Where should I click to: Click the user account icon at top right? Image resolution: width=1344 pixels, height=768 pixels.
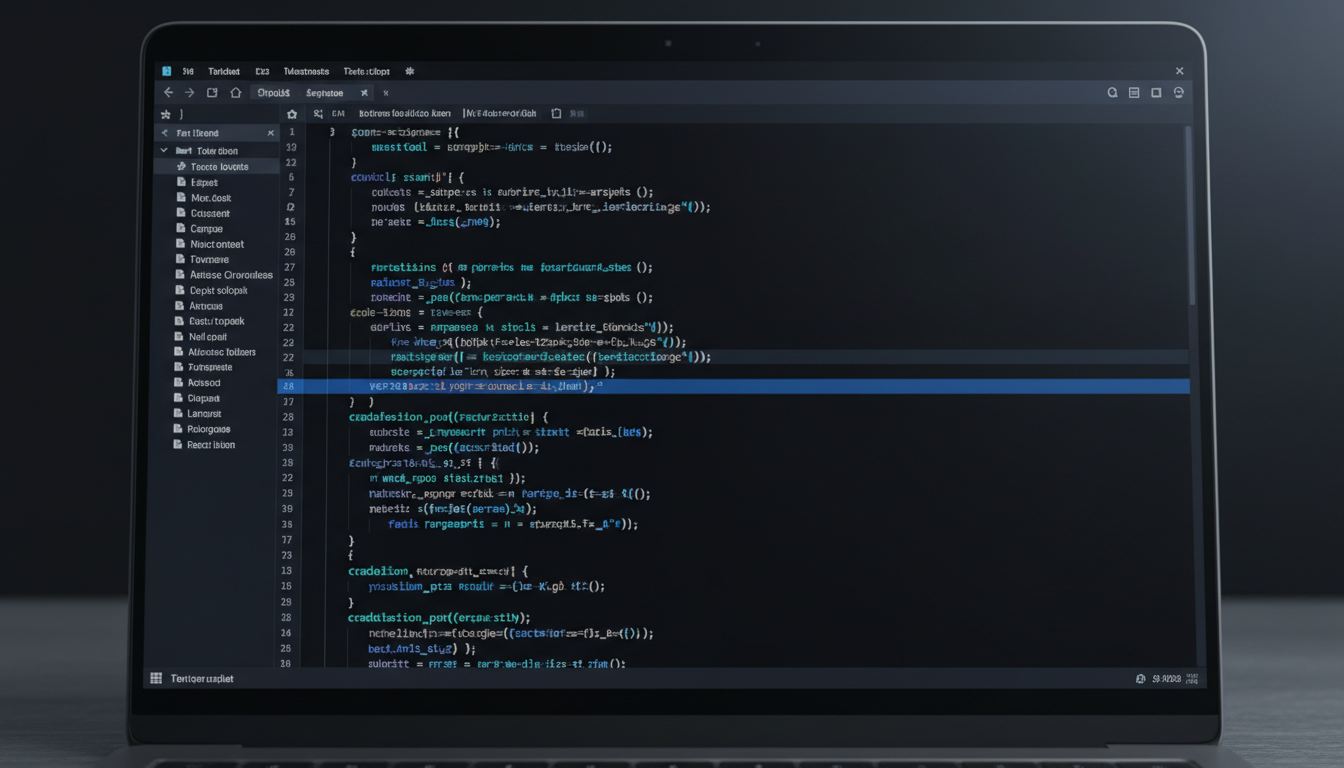tap(1178, 93)
